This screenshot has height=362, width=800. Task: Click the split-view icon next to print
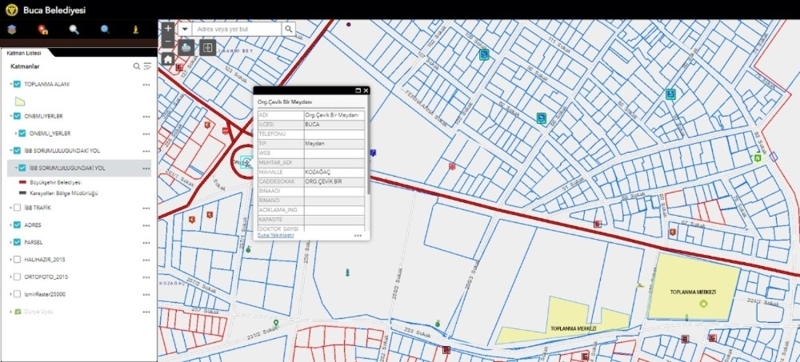click(208, 48)
